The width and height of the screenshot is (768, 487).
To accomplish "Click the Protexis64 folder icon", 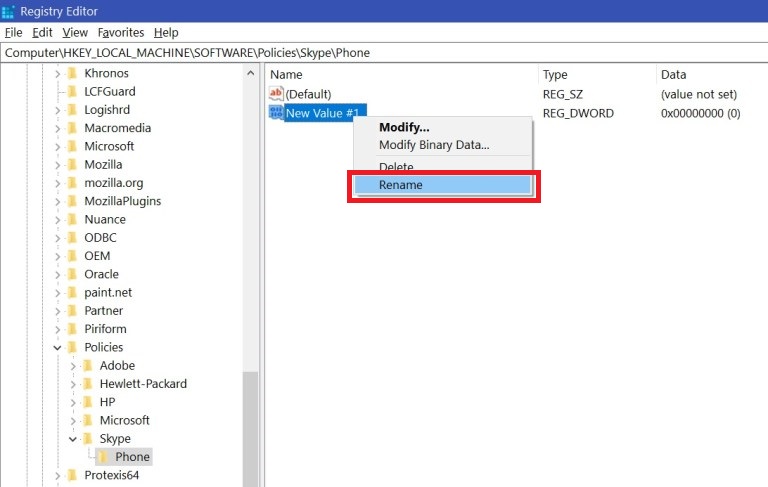I will tap(72, 475).
